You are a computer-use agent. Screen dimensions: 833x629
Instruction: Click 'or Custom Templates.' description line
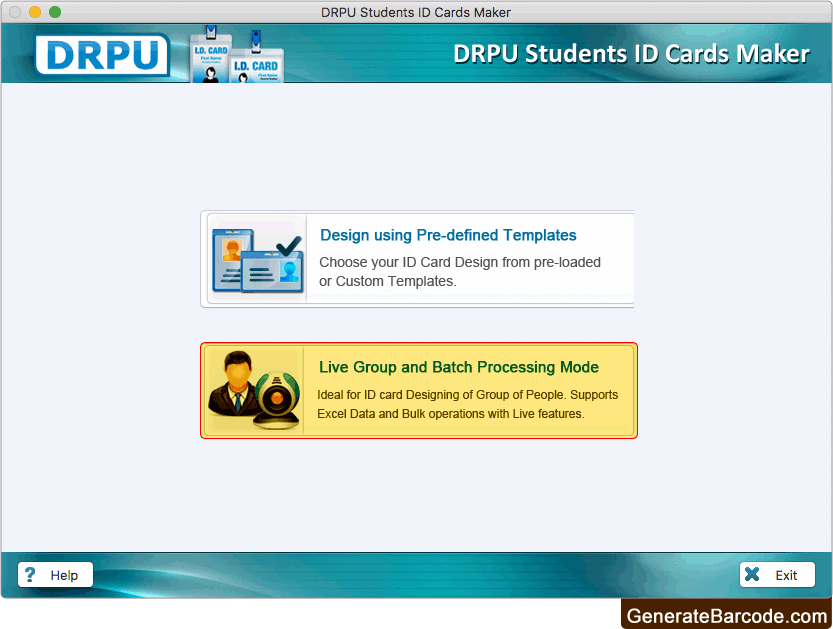pos(388,281)
